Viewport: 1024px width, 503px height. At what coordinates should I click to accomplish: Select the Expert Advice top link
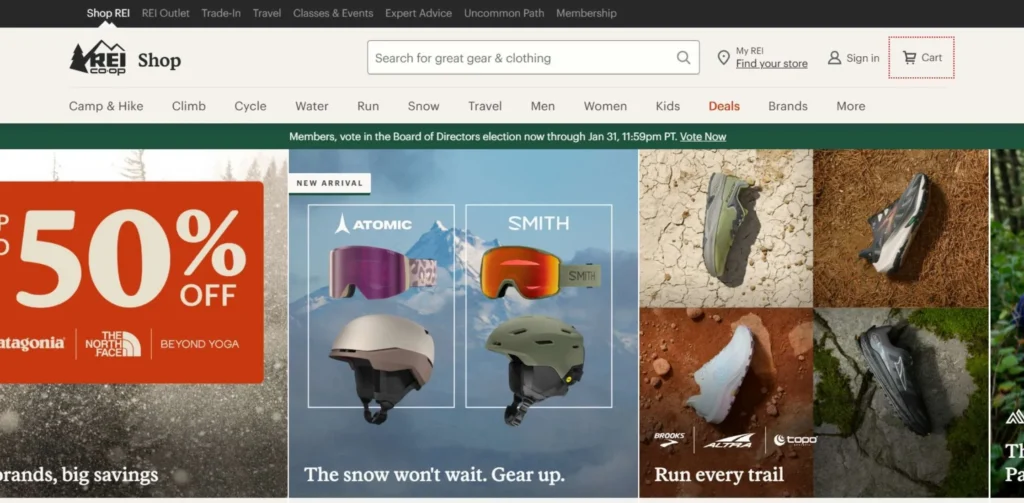pyautogui.click(x=418, y=14)
